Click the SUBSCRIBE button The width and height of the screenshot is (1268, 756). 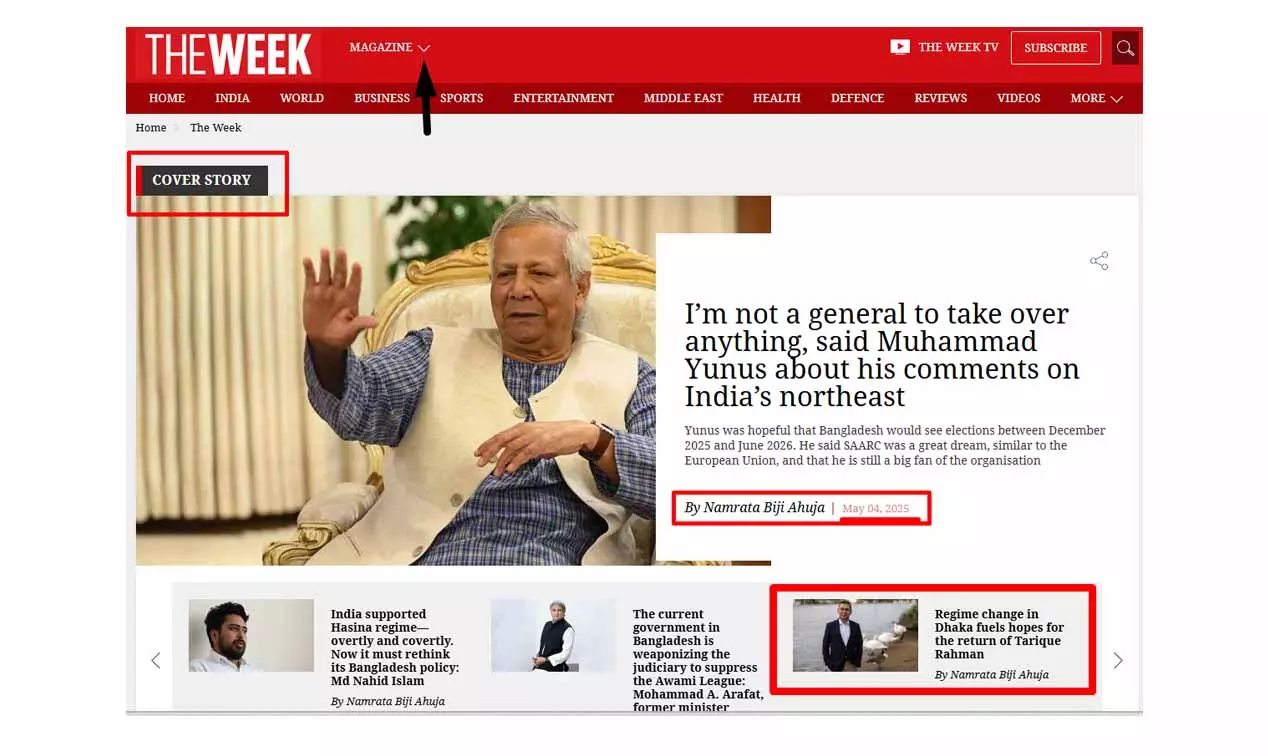tap(1055, 48)
